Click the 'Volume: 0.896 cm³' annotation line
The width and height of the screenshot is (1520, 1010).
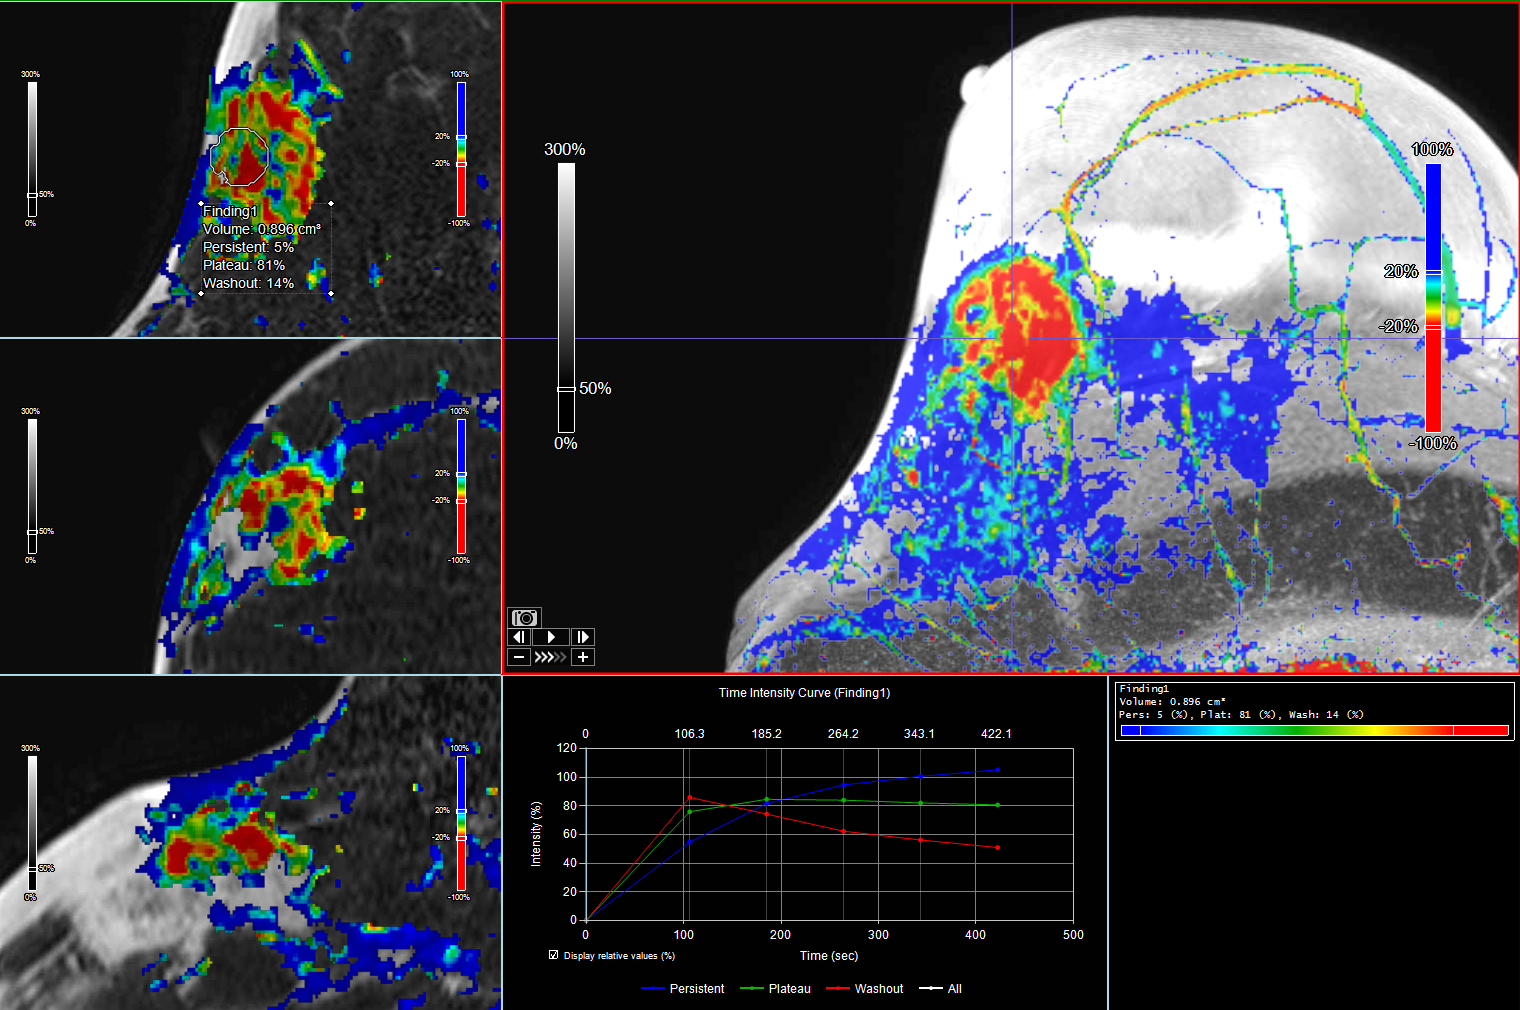pyautogui.click(x=262, y=229)
